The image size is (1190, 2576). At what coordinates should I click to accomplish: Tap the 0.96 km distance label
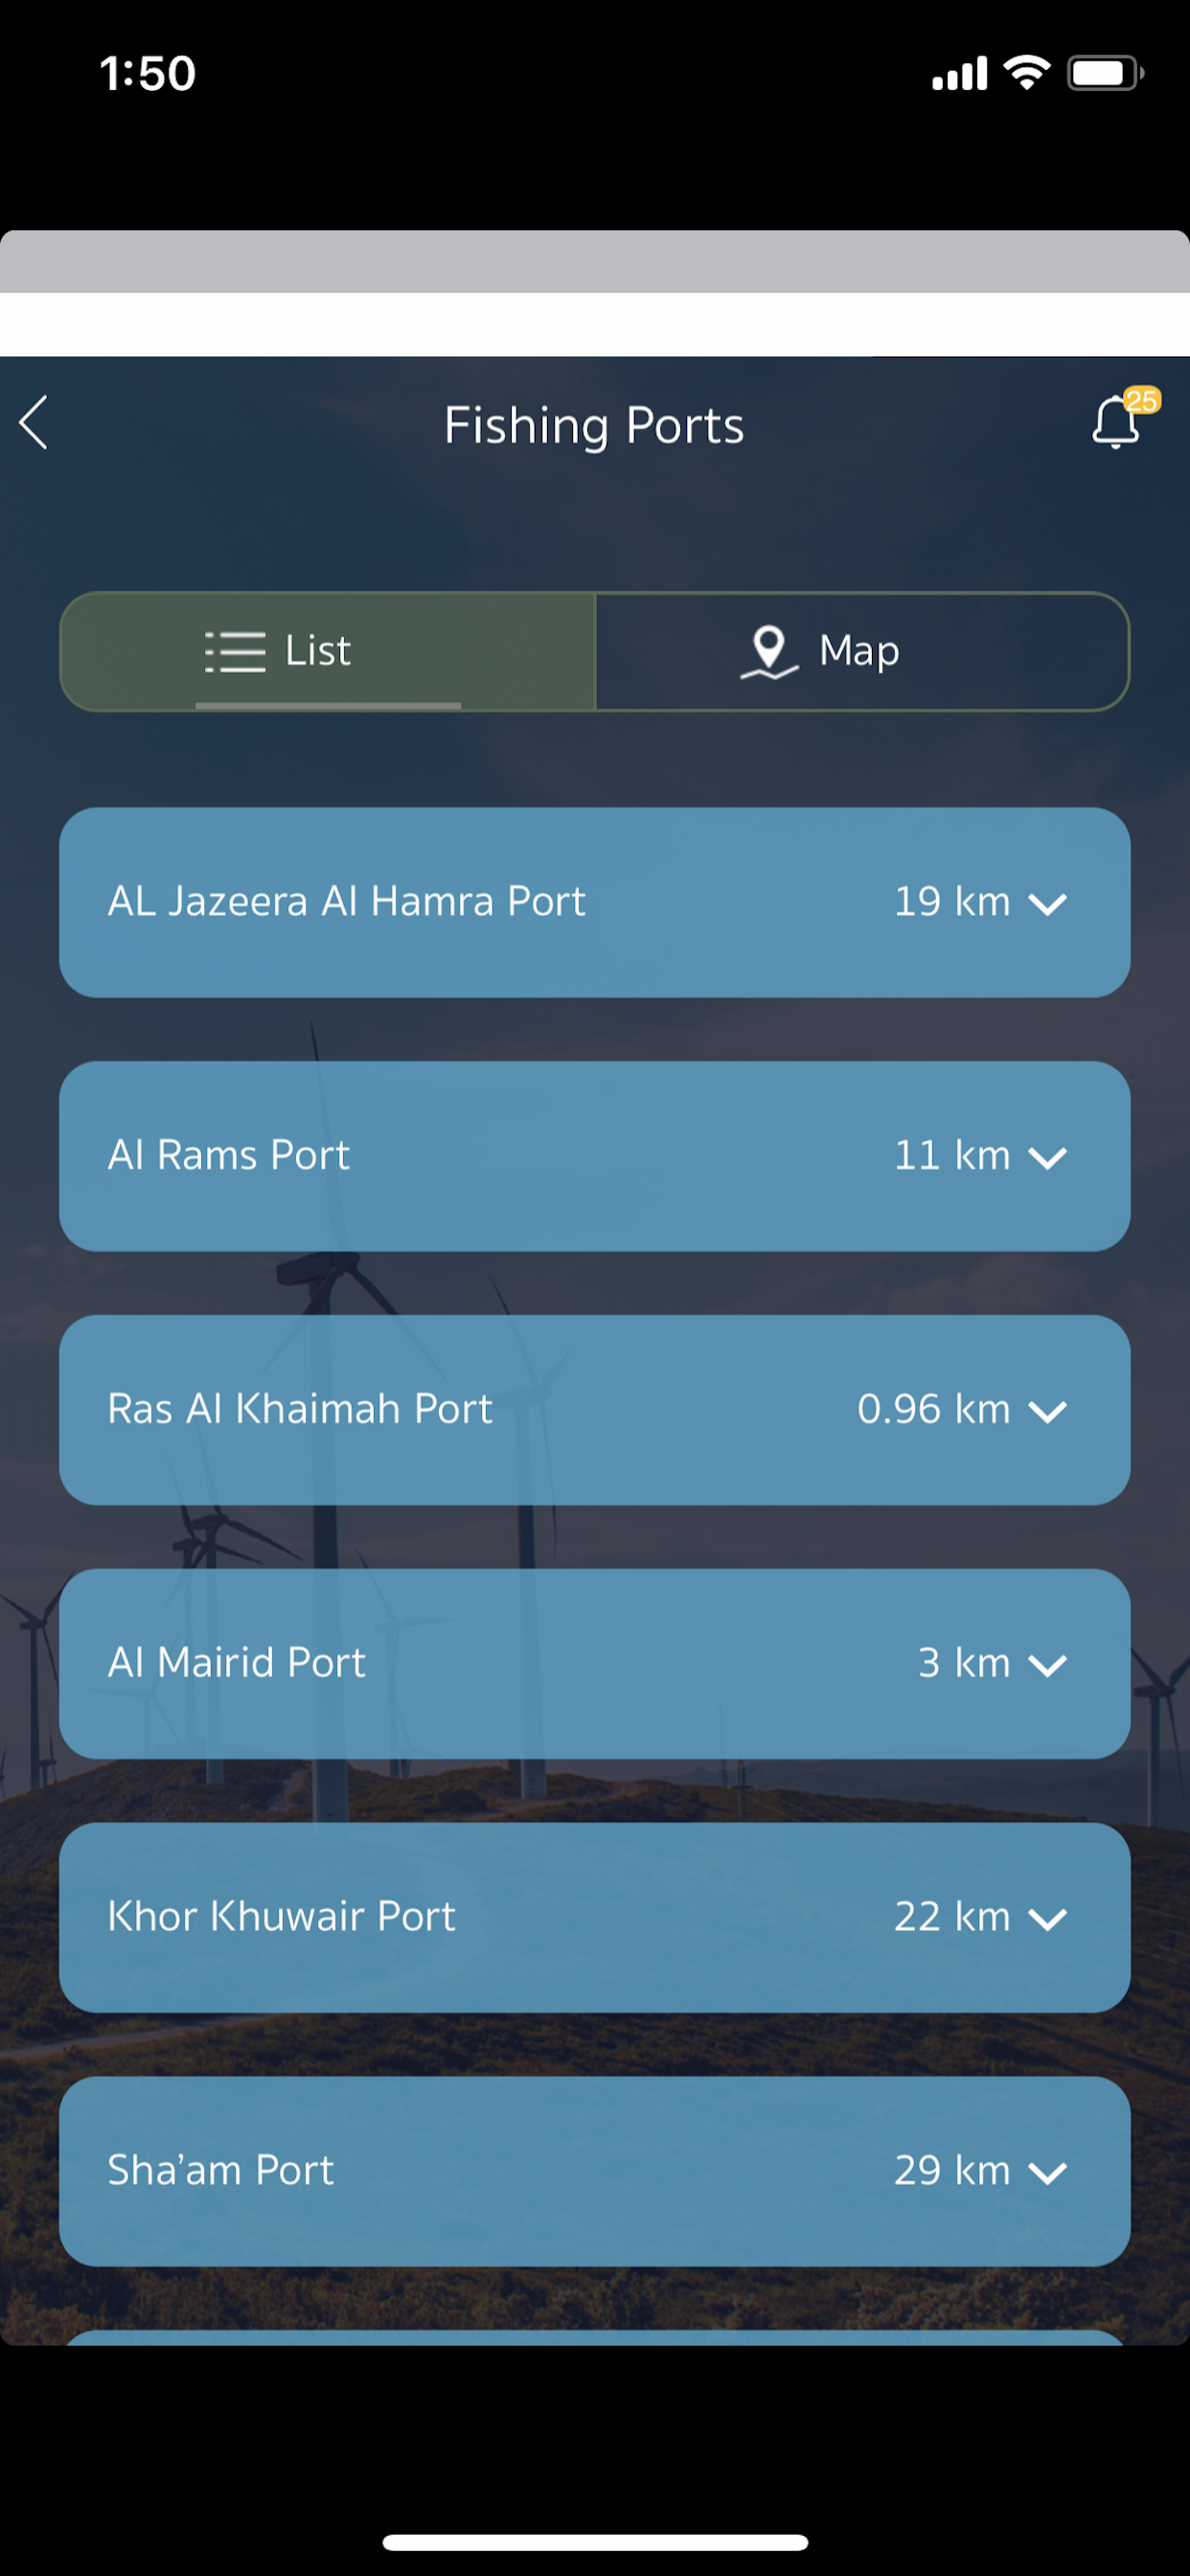pyautogui.click(x=933, y=1409)
